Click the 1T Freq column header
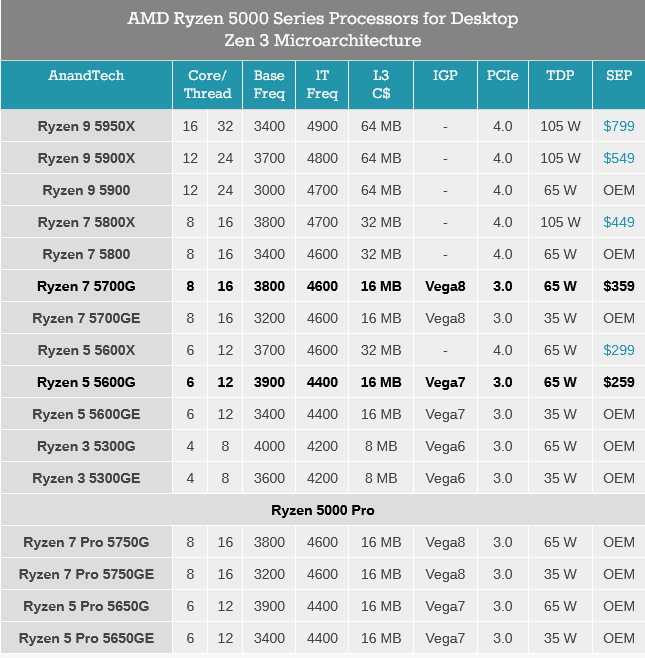The width and height of the screenshot is (645, 658). [x=322, y=84]
